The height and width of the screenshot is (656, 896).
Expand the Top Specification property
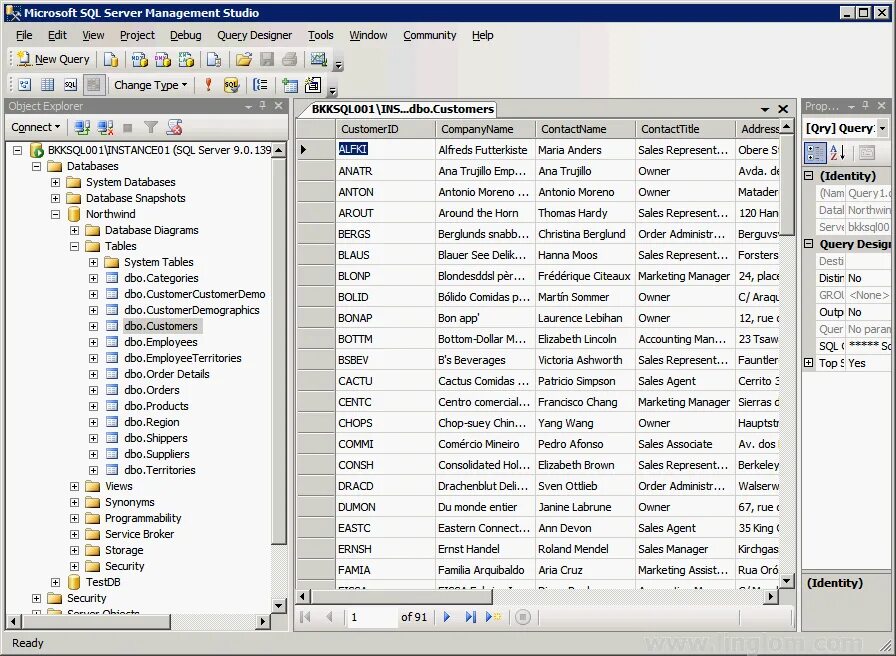point(809,363)
